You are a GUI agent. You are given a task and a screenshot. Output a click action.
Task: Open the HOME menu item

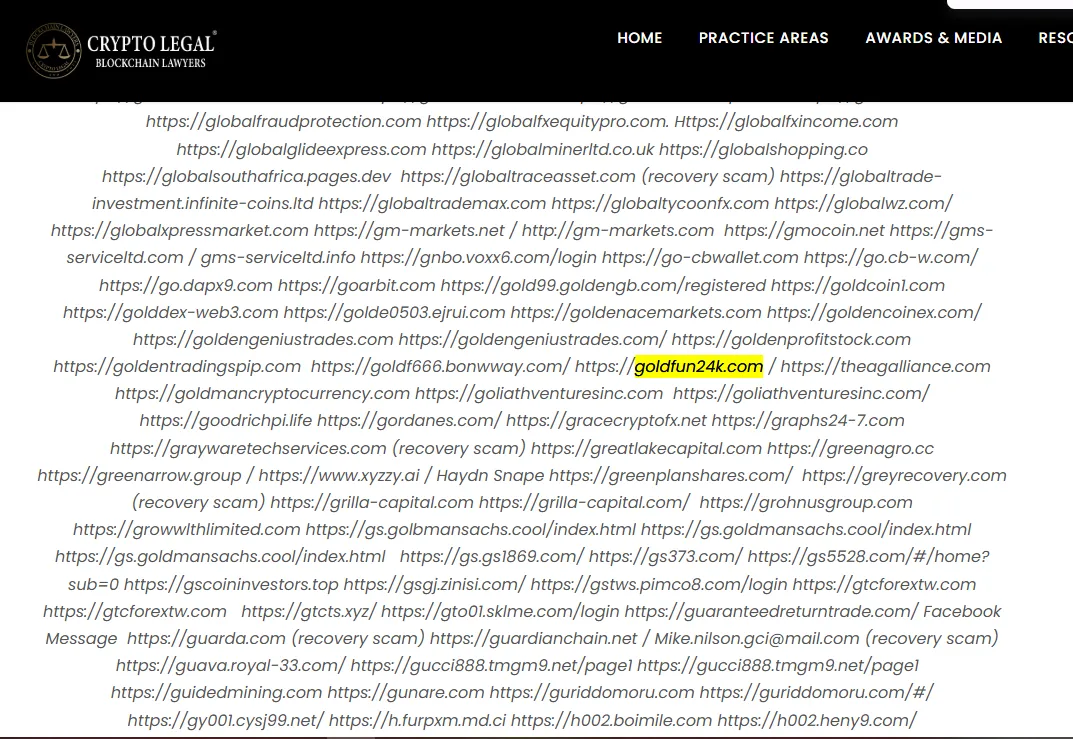tap(639, 38)
